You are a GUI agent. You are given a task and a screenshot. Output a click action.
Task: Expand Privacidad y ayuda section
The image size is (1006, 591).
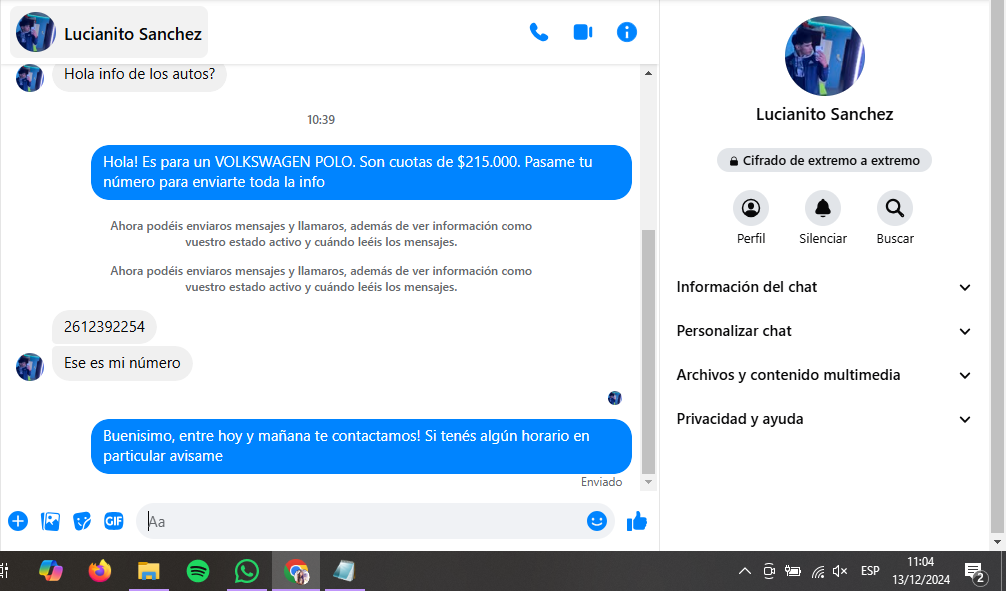coord(824,419)
